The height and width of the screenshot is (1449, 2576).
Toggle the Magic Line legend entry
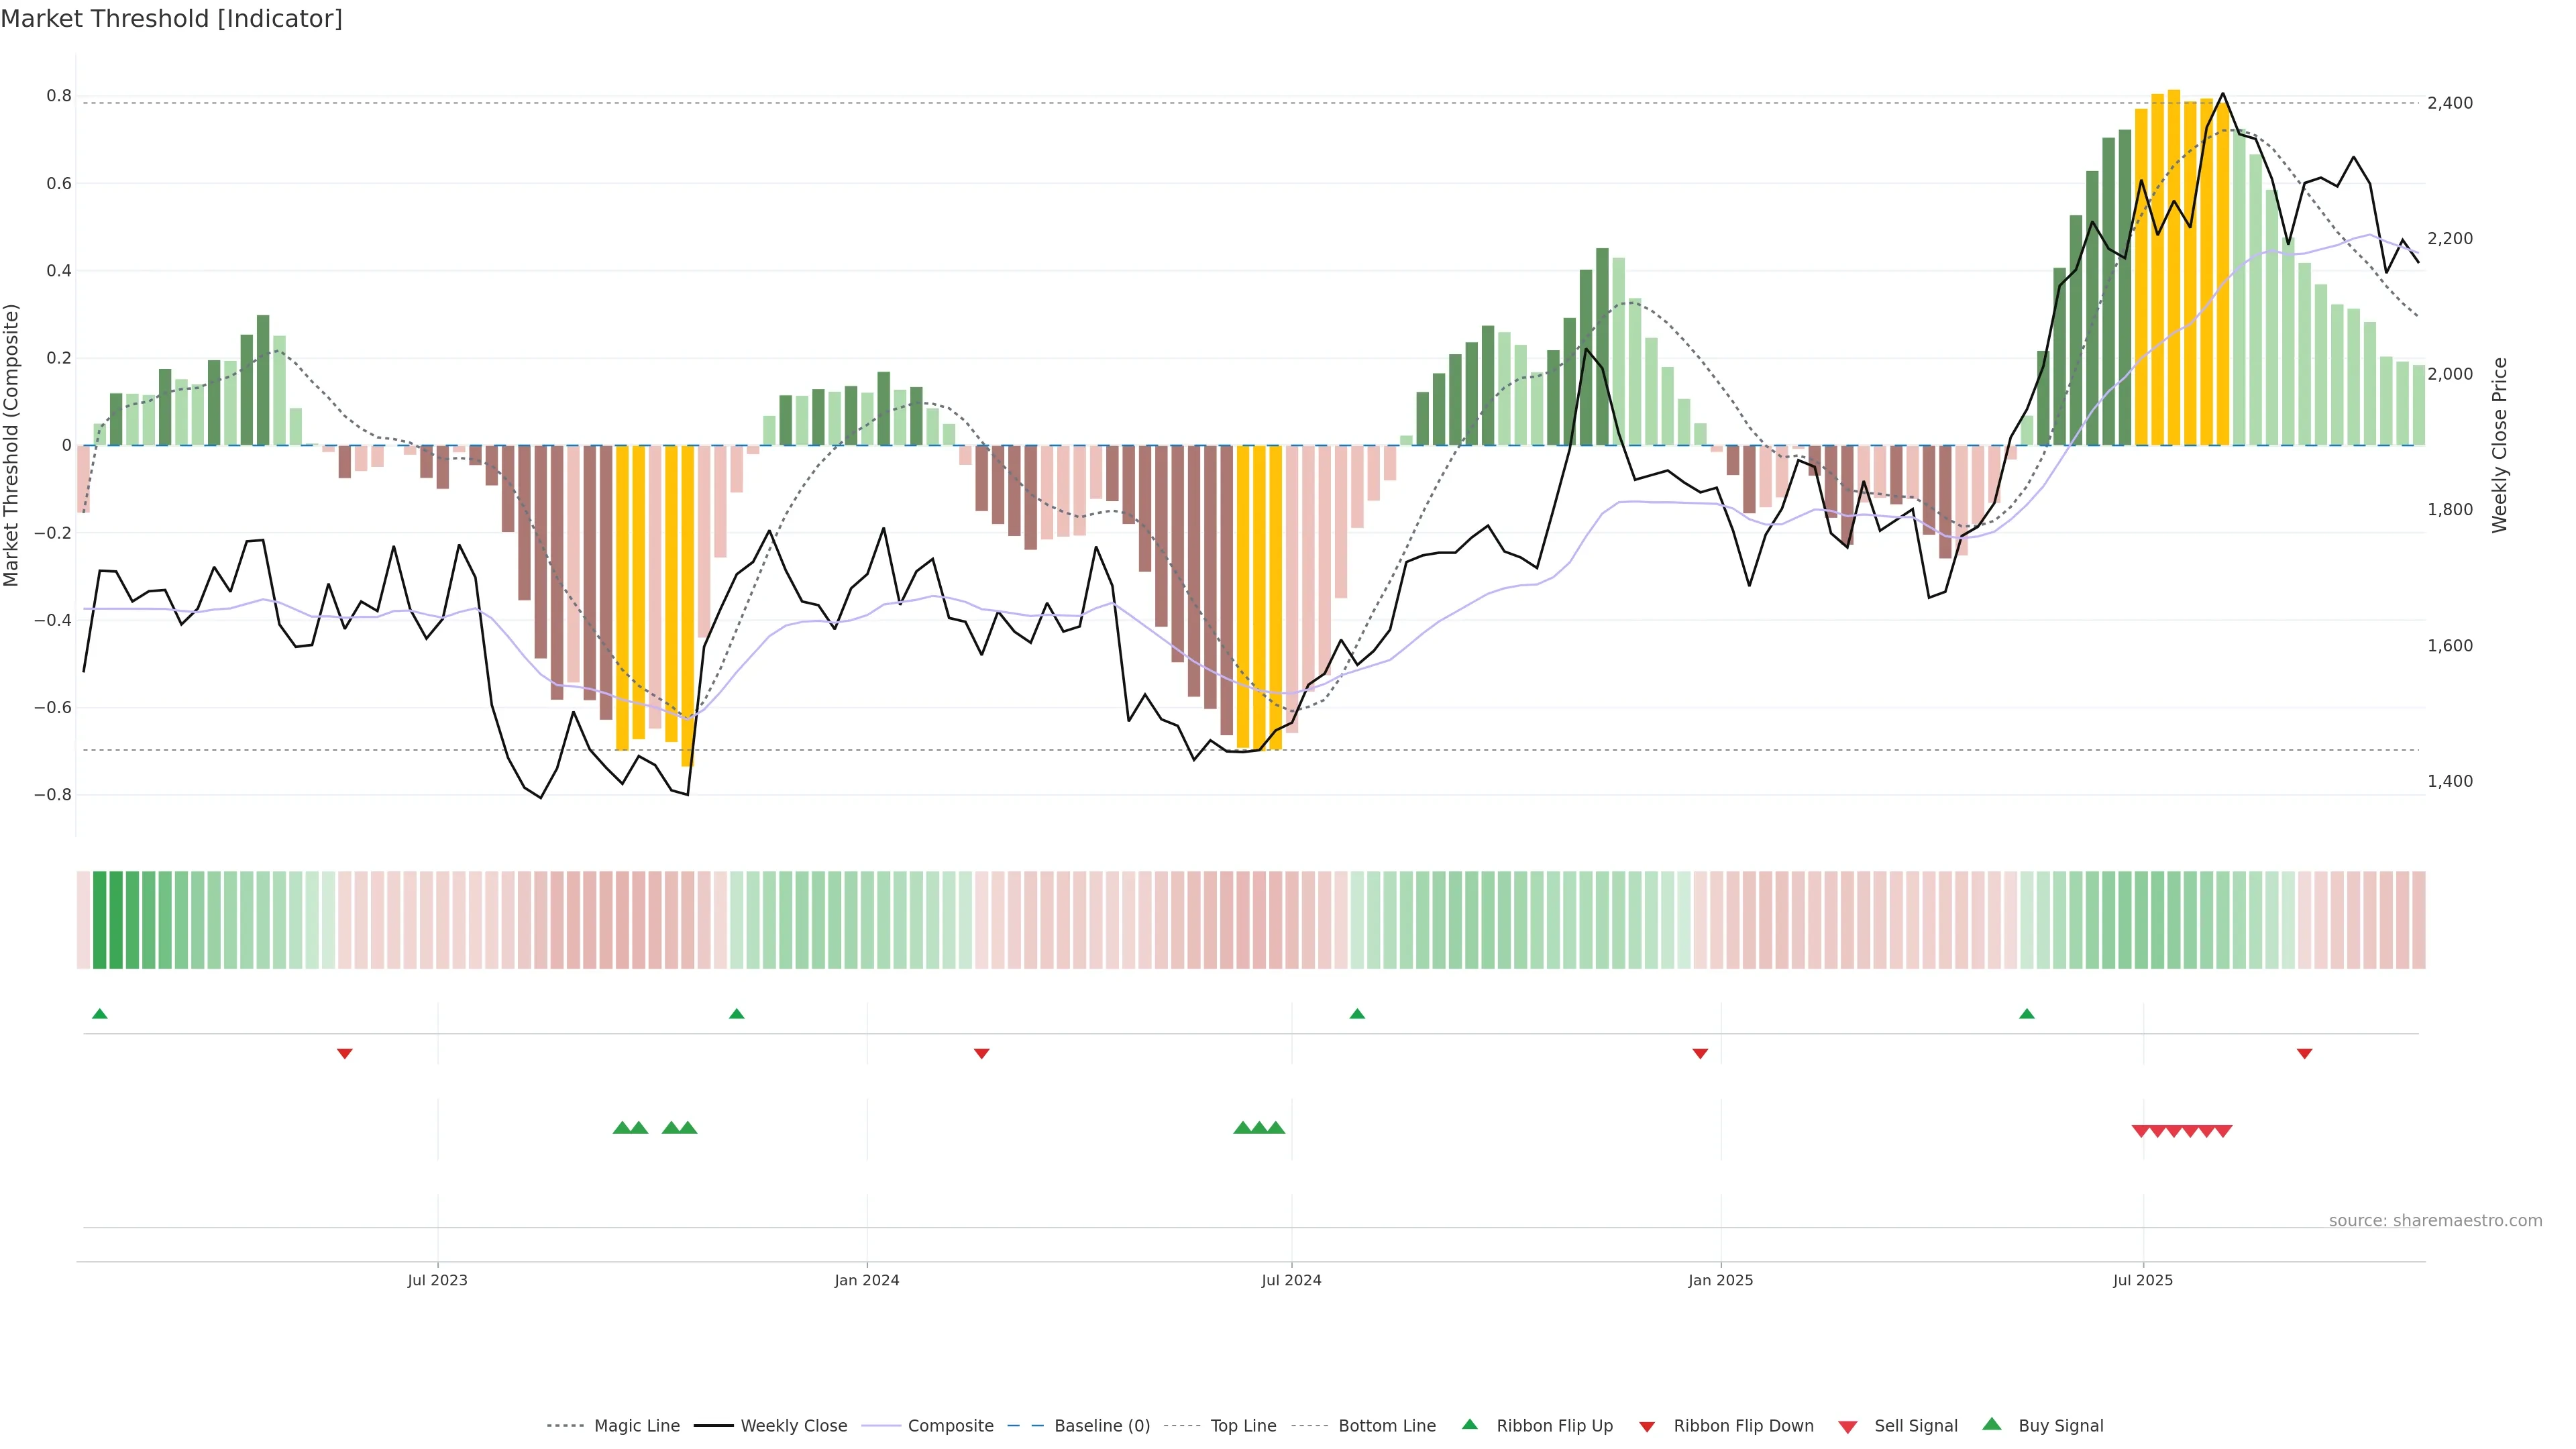pyautogui.click(x=636, y=1426)
